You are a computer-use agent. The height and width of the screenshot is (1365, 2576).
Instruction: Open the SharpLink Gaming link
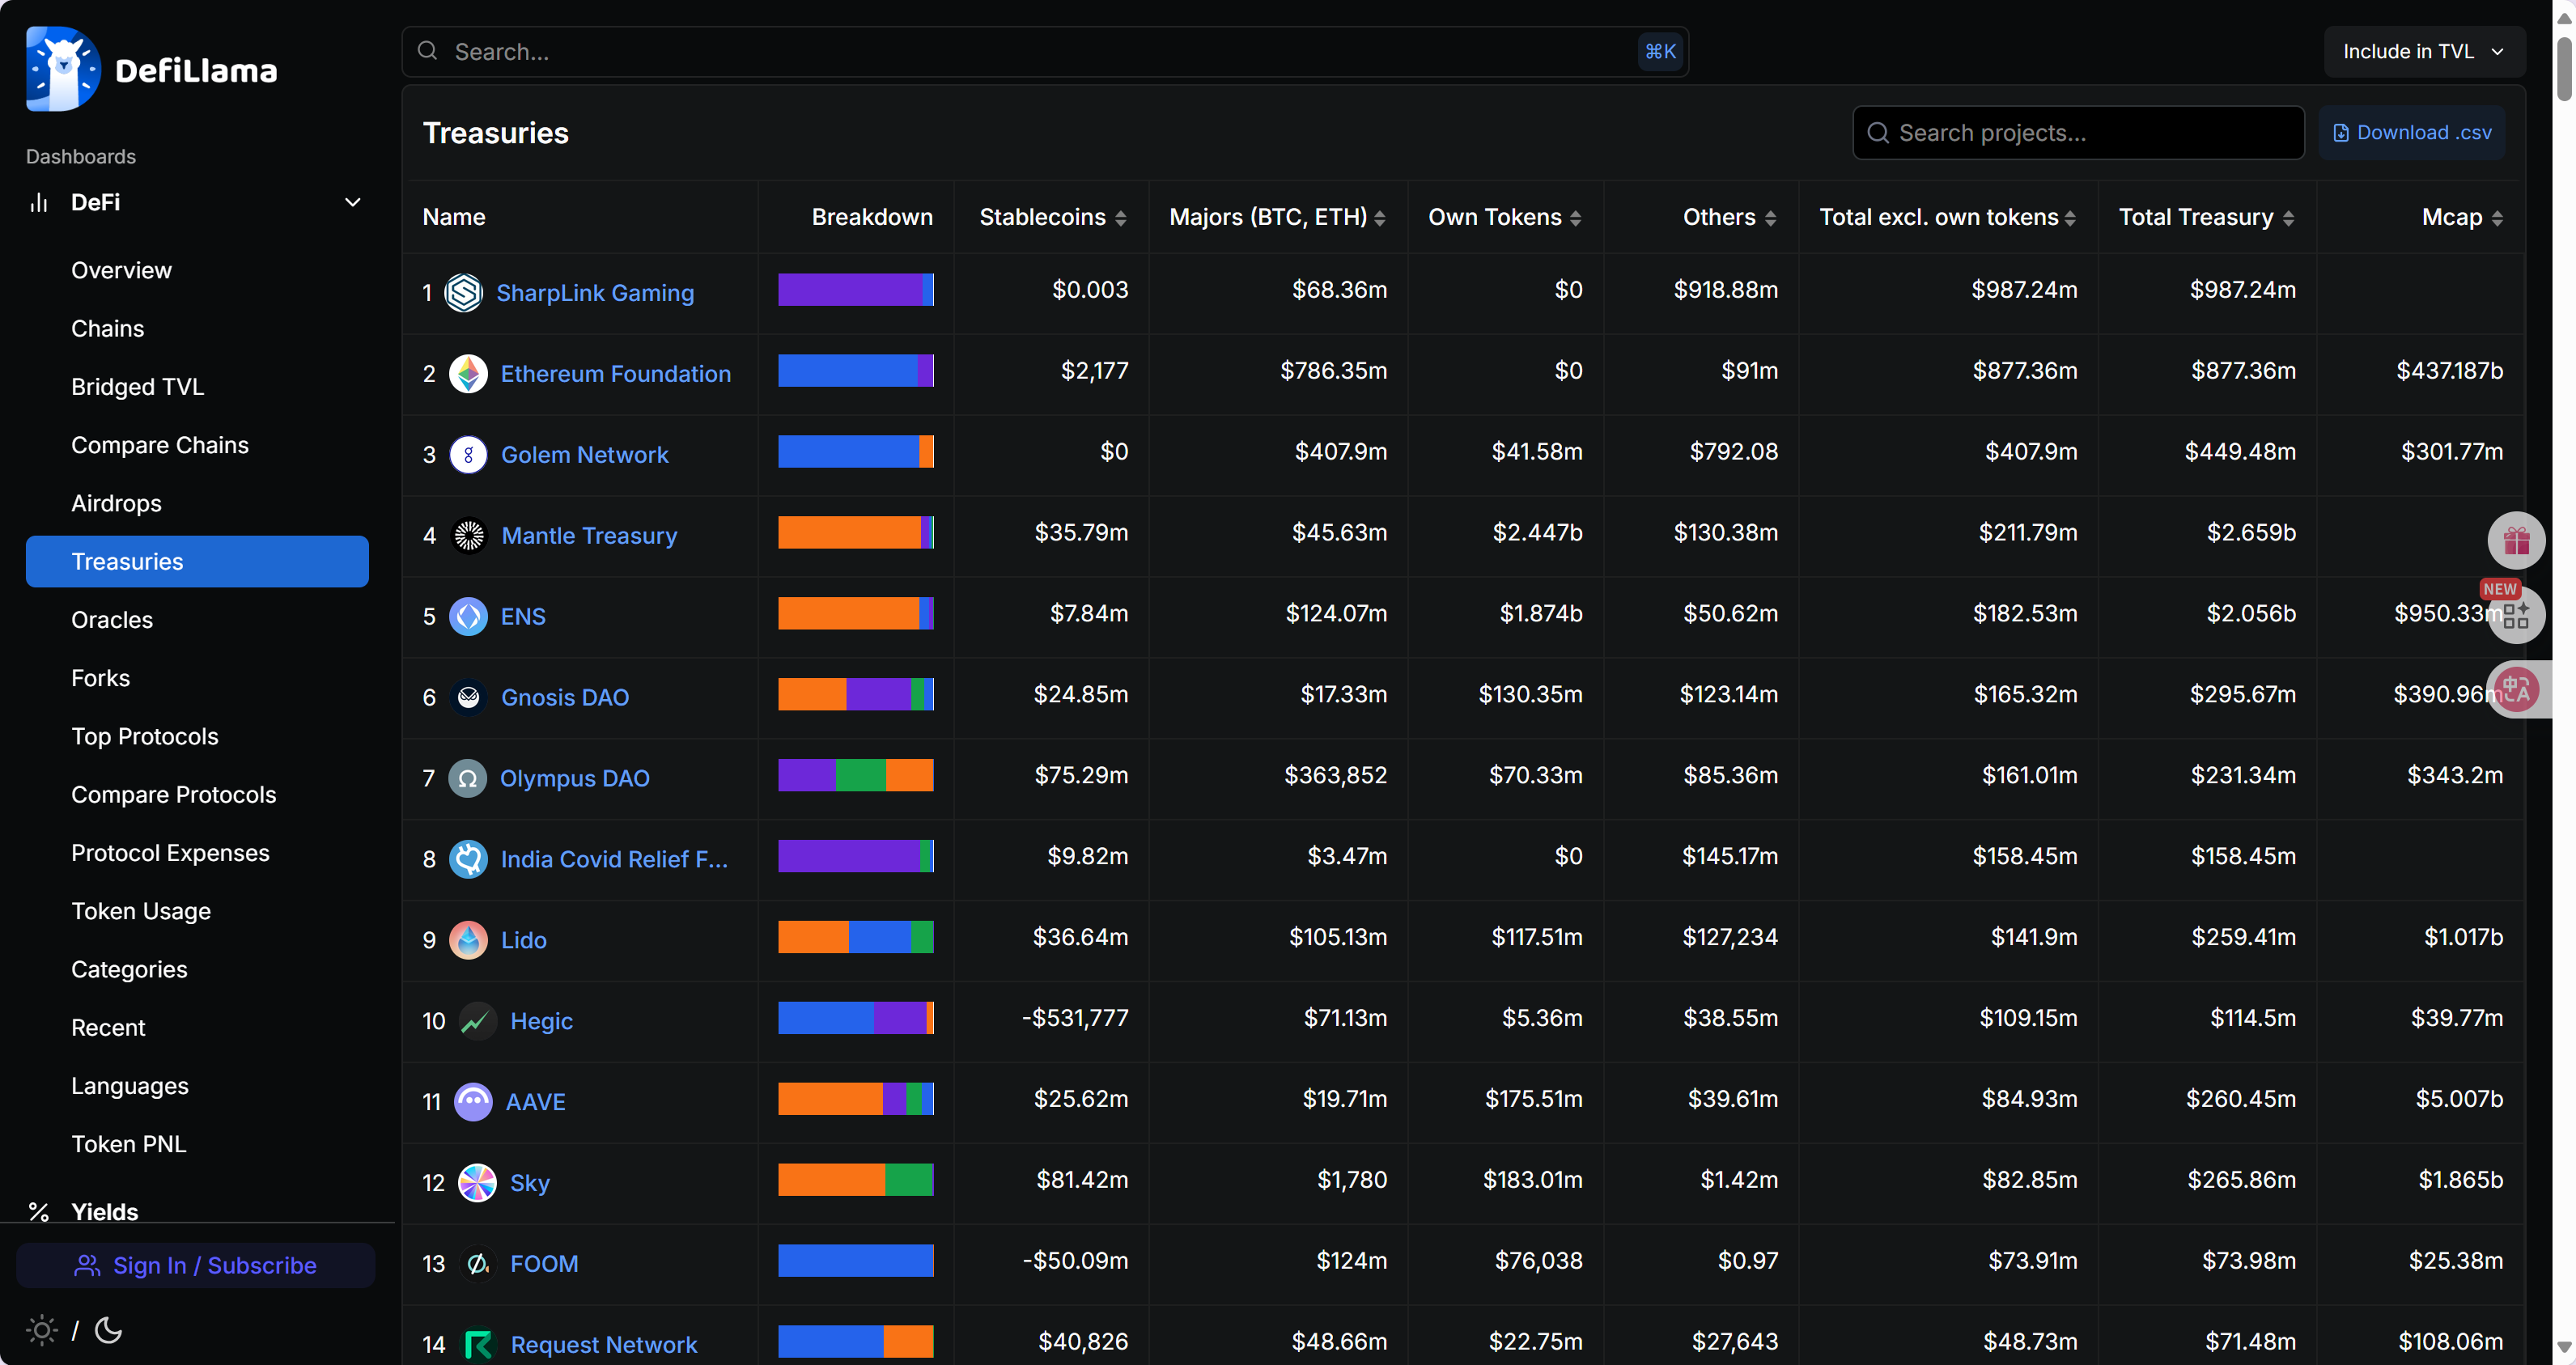[595, 292]
